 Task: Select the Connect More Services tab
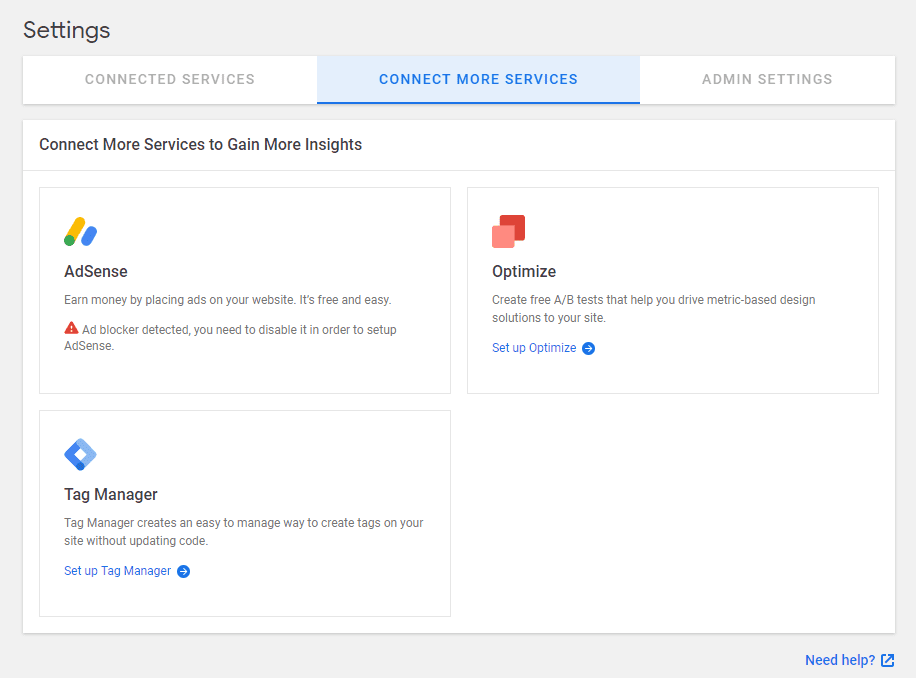pyautogui.click(x=478, y=79)
